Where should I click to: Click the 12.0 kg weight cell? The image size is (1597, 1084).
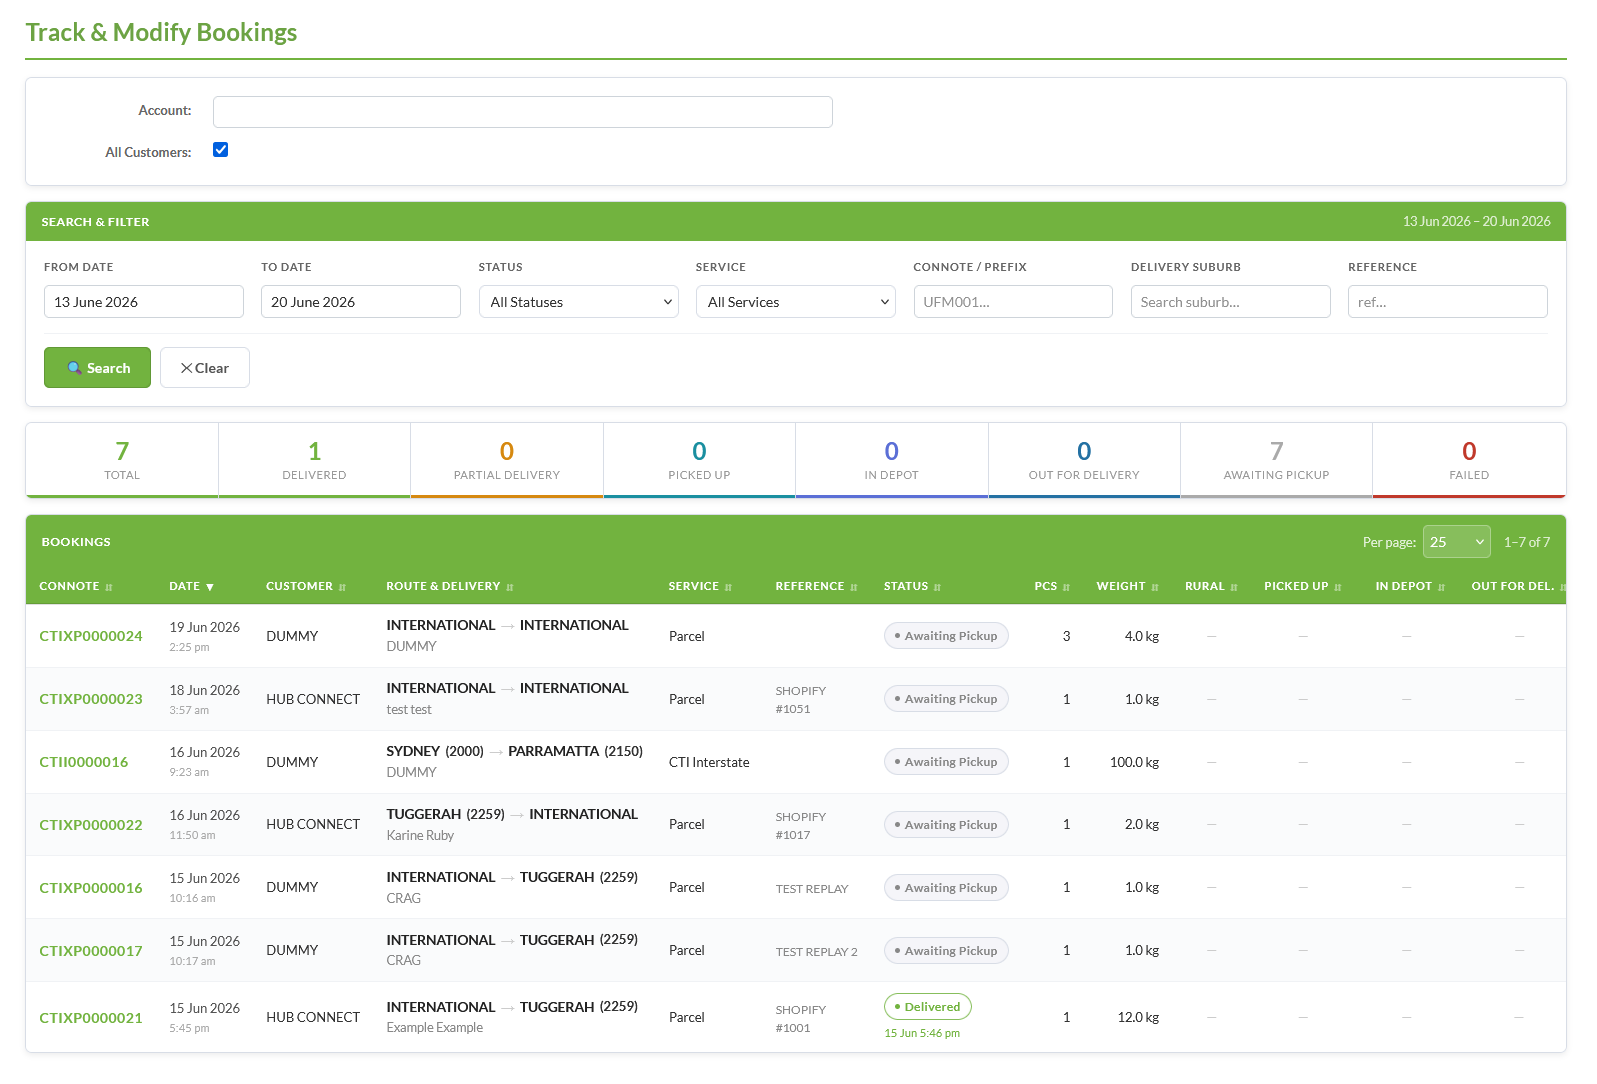click(x=1138, y=1017)
